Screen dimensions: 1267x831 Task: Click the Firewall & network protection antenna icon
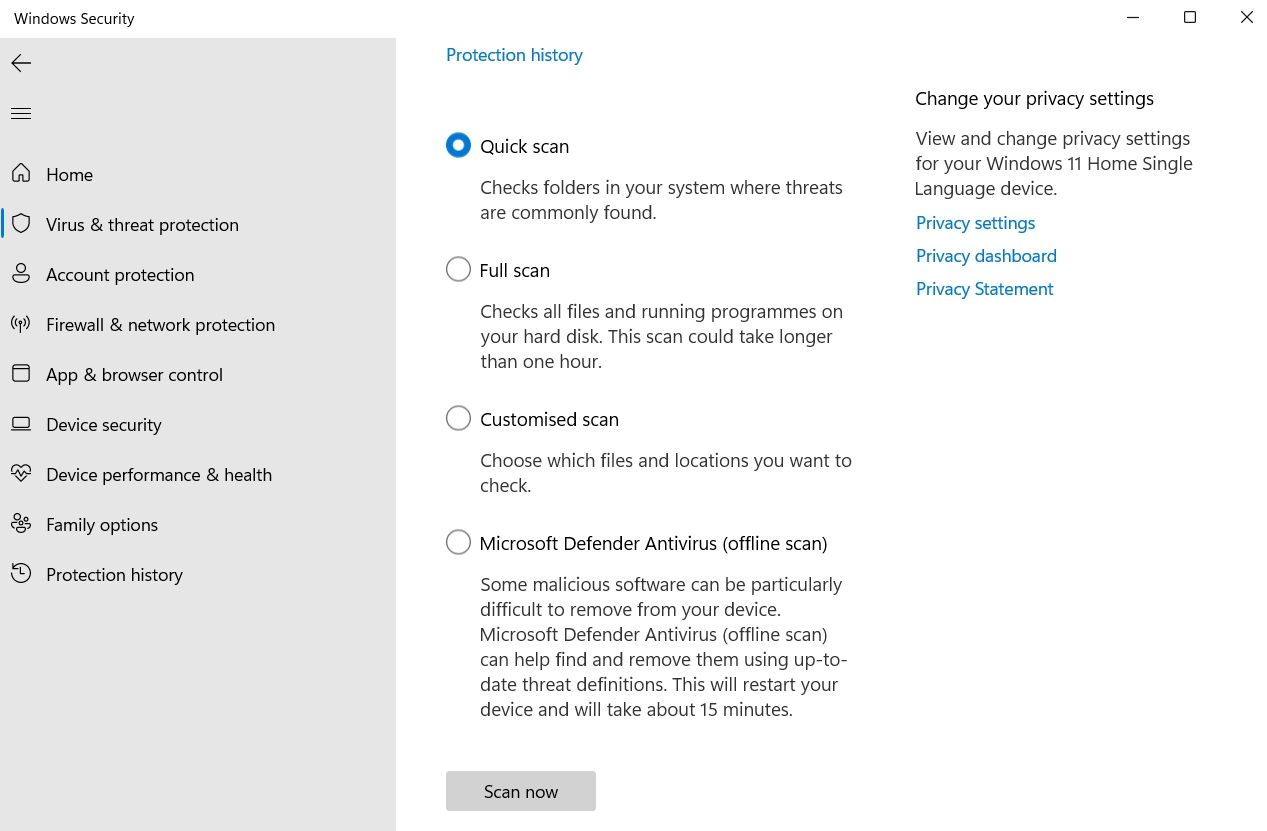coord(21,324)
